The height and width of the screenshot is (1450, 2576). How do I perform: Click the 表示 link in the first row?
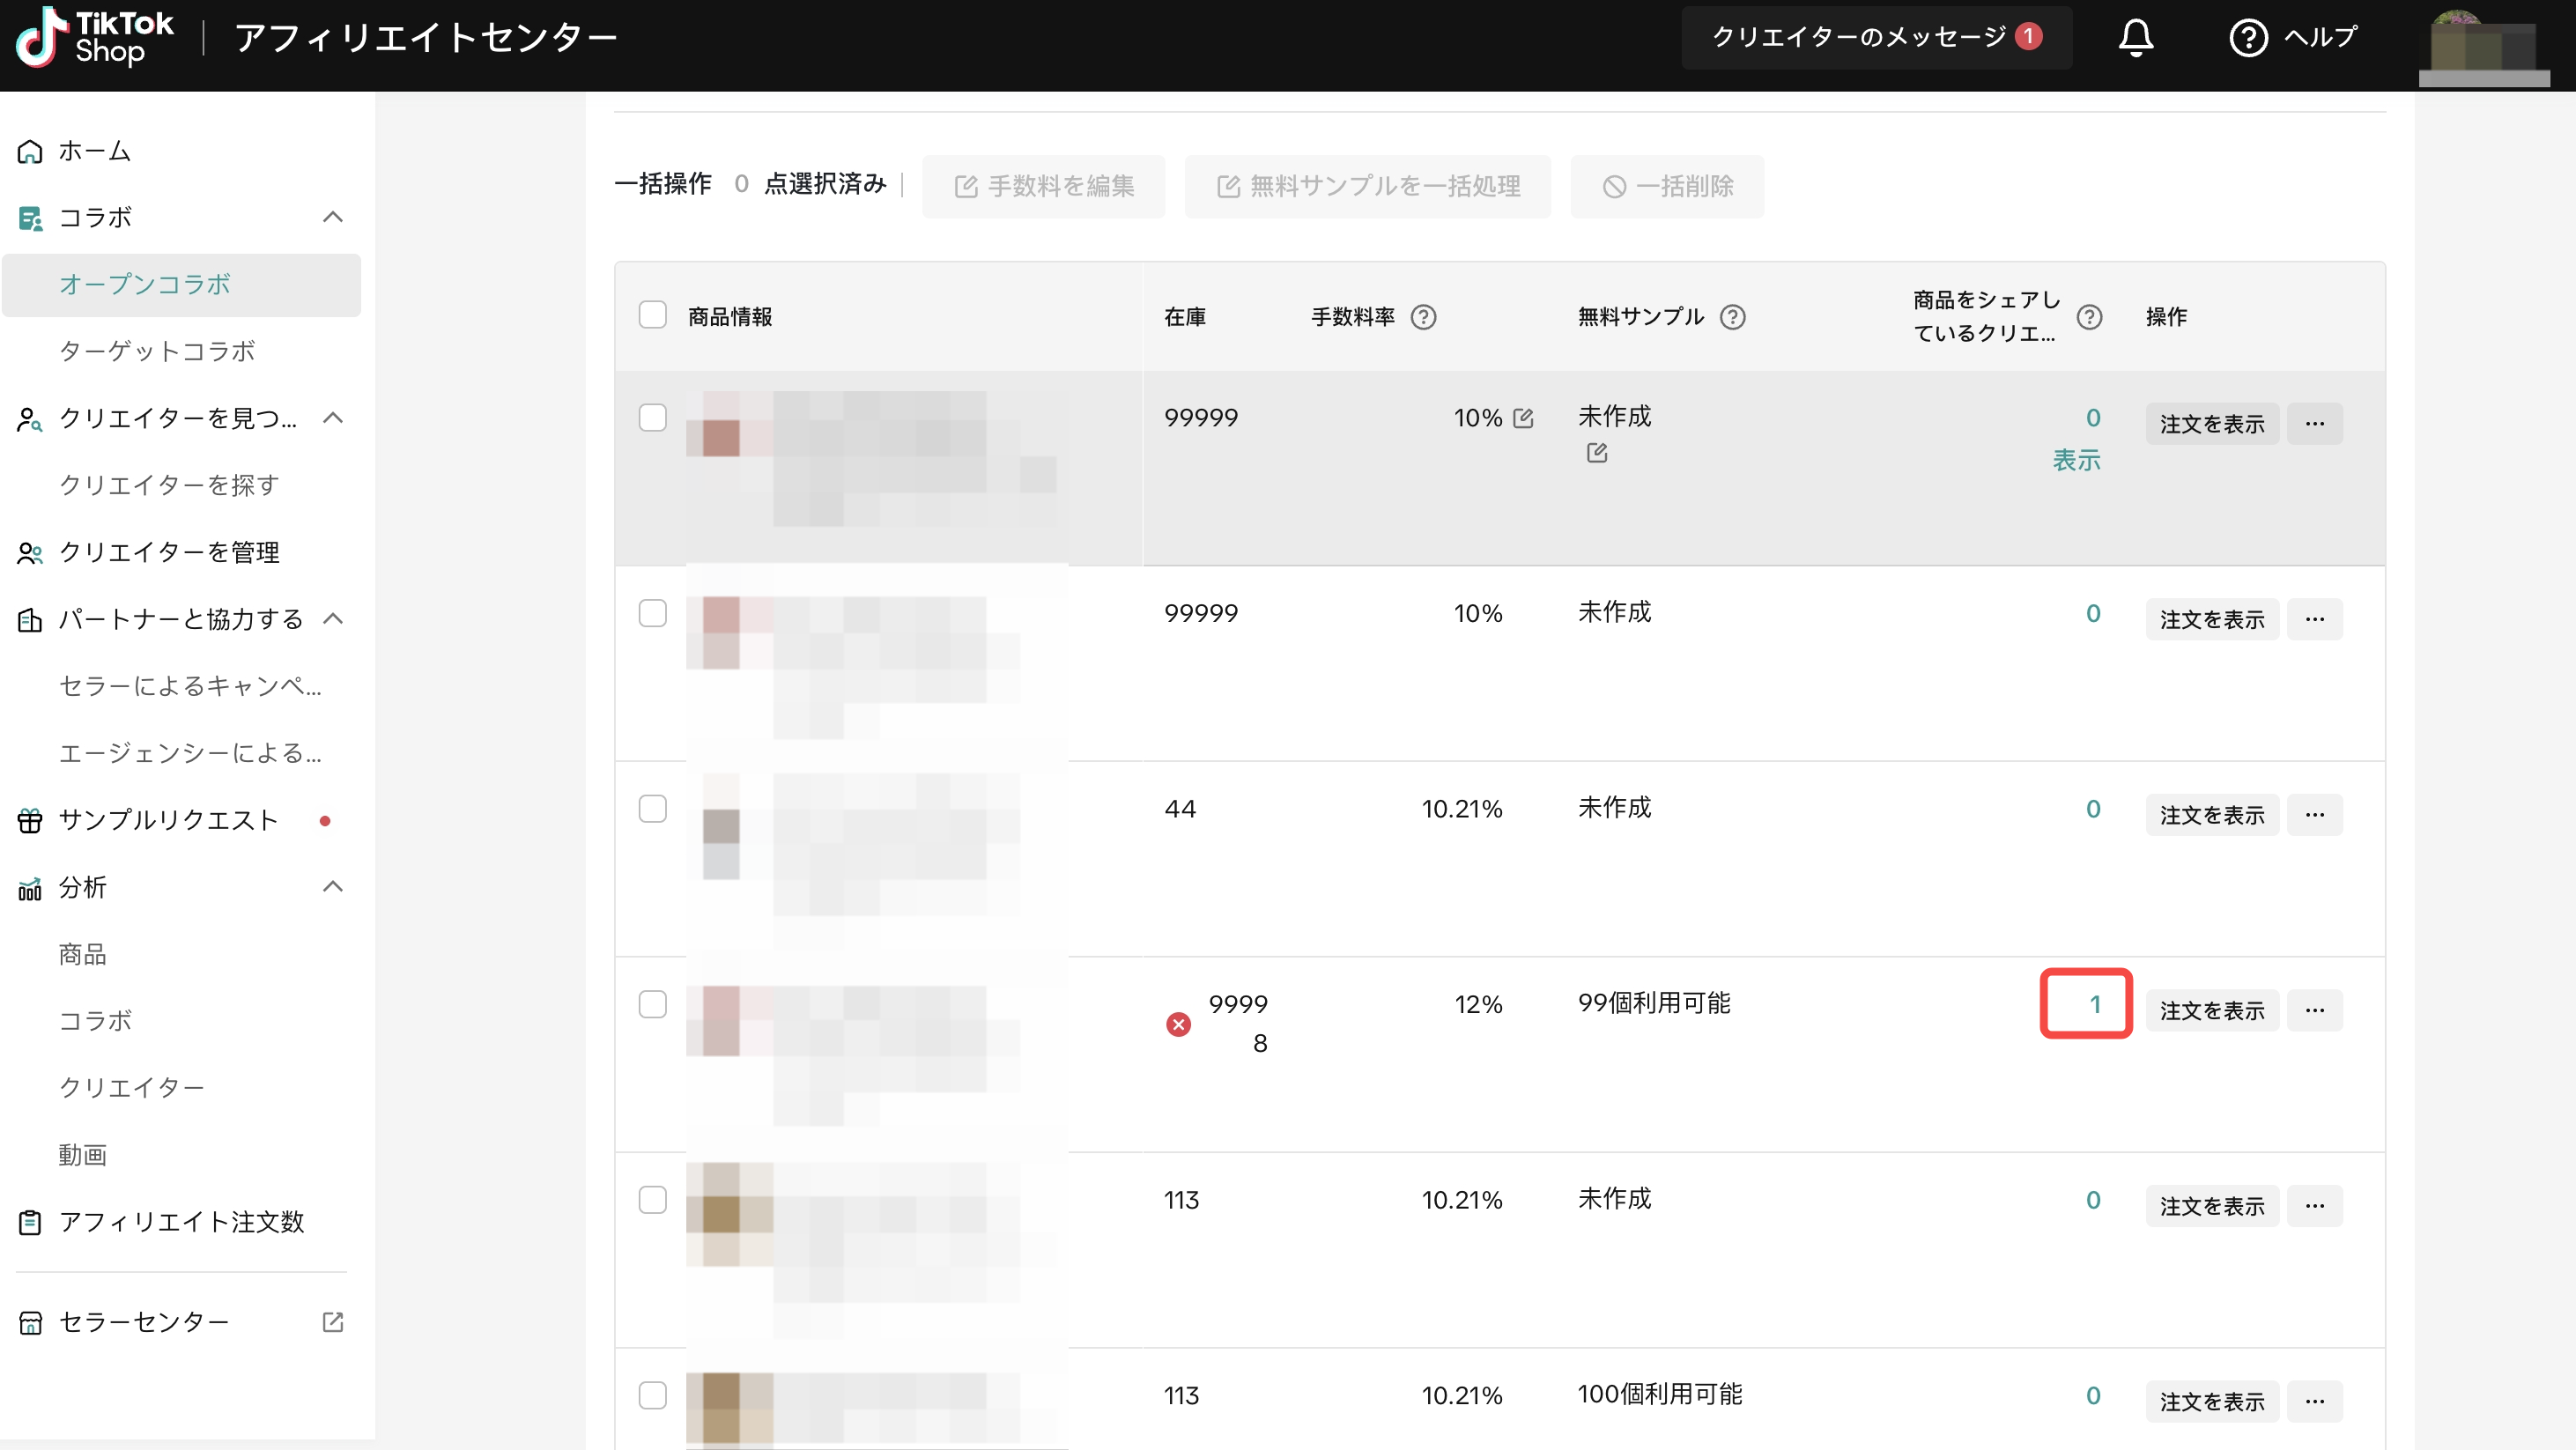pyautogui.click(x=2076, y=460)
